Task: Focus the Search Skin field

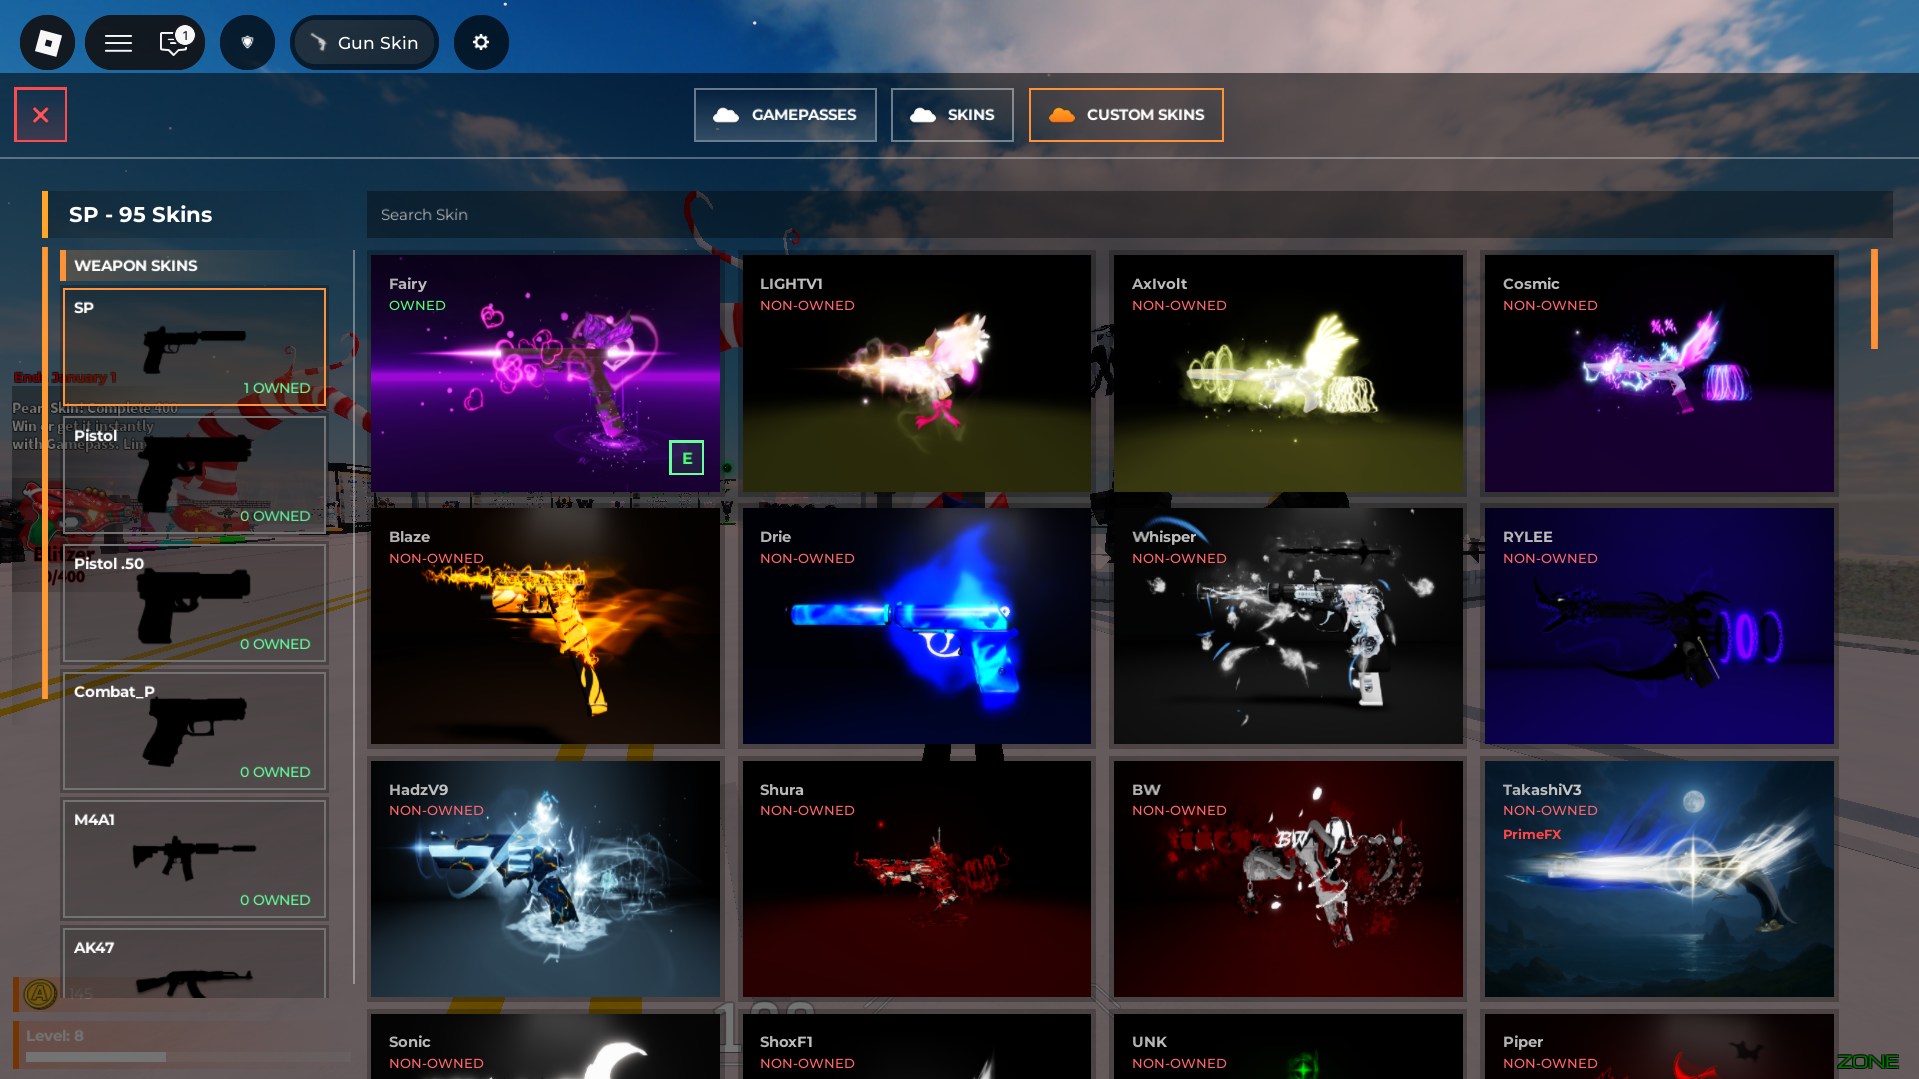Action: pyautogui.click(x=1129, y=214)
